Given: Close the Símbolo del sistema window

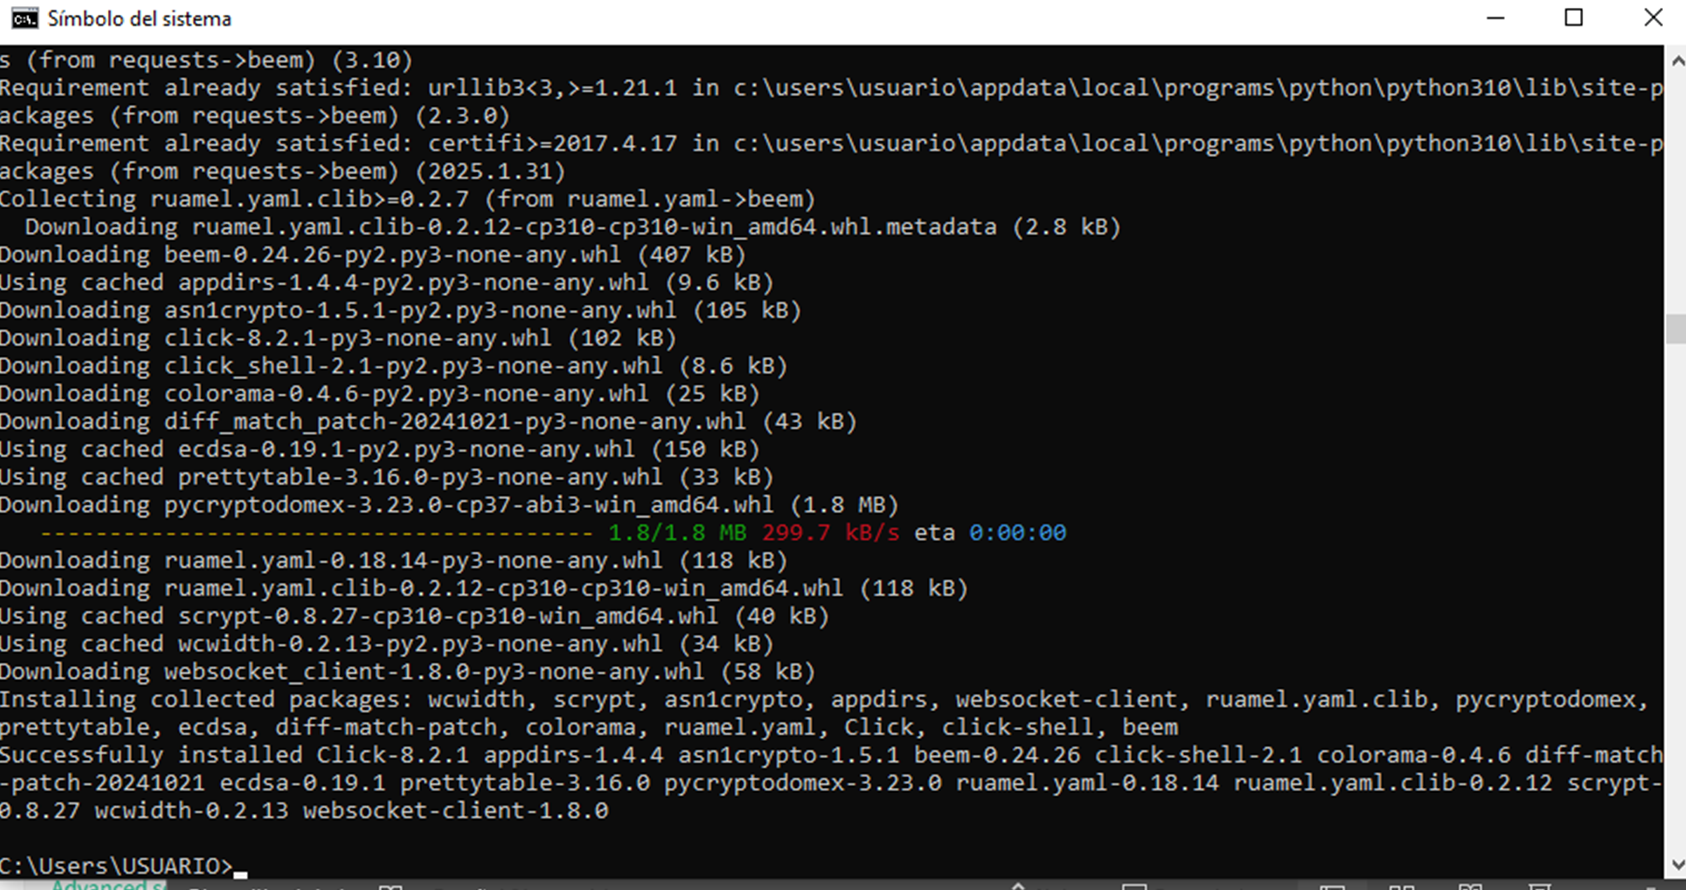Looking at the screenshot, I should pyautogui.click(x=1653, y=18).
